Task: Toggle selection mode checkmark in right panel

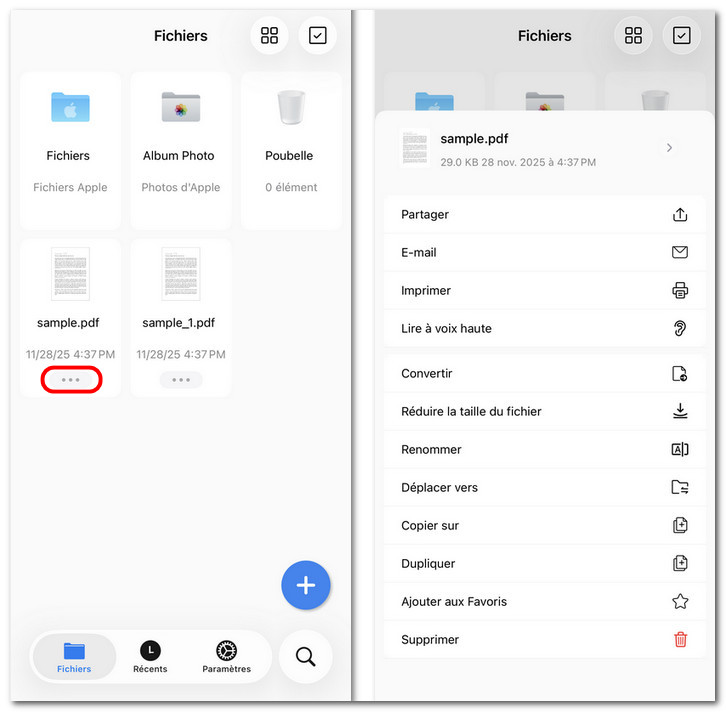Action: point(681,36)
